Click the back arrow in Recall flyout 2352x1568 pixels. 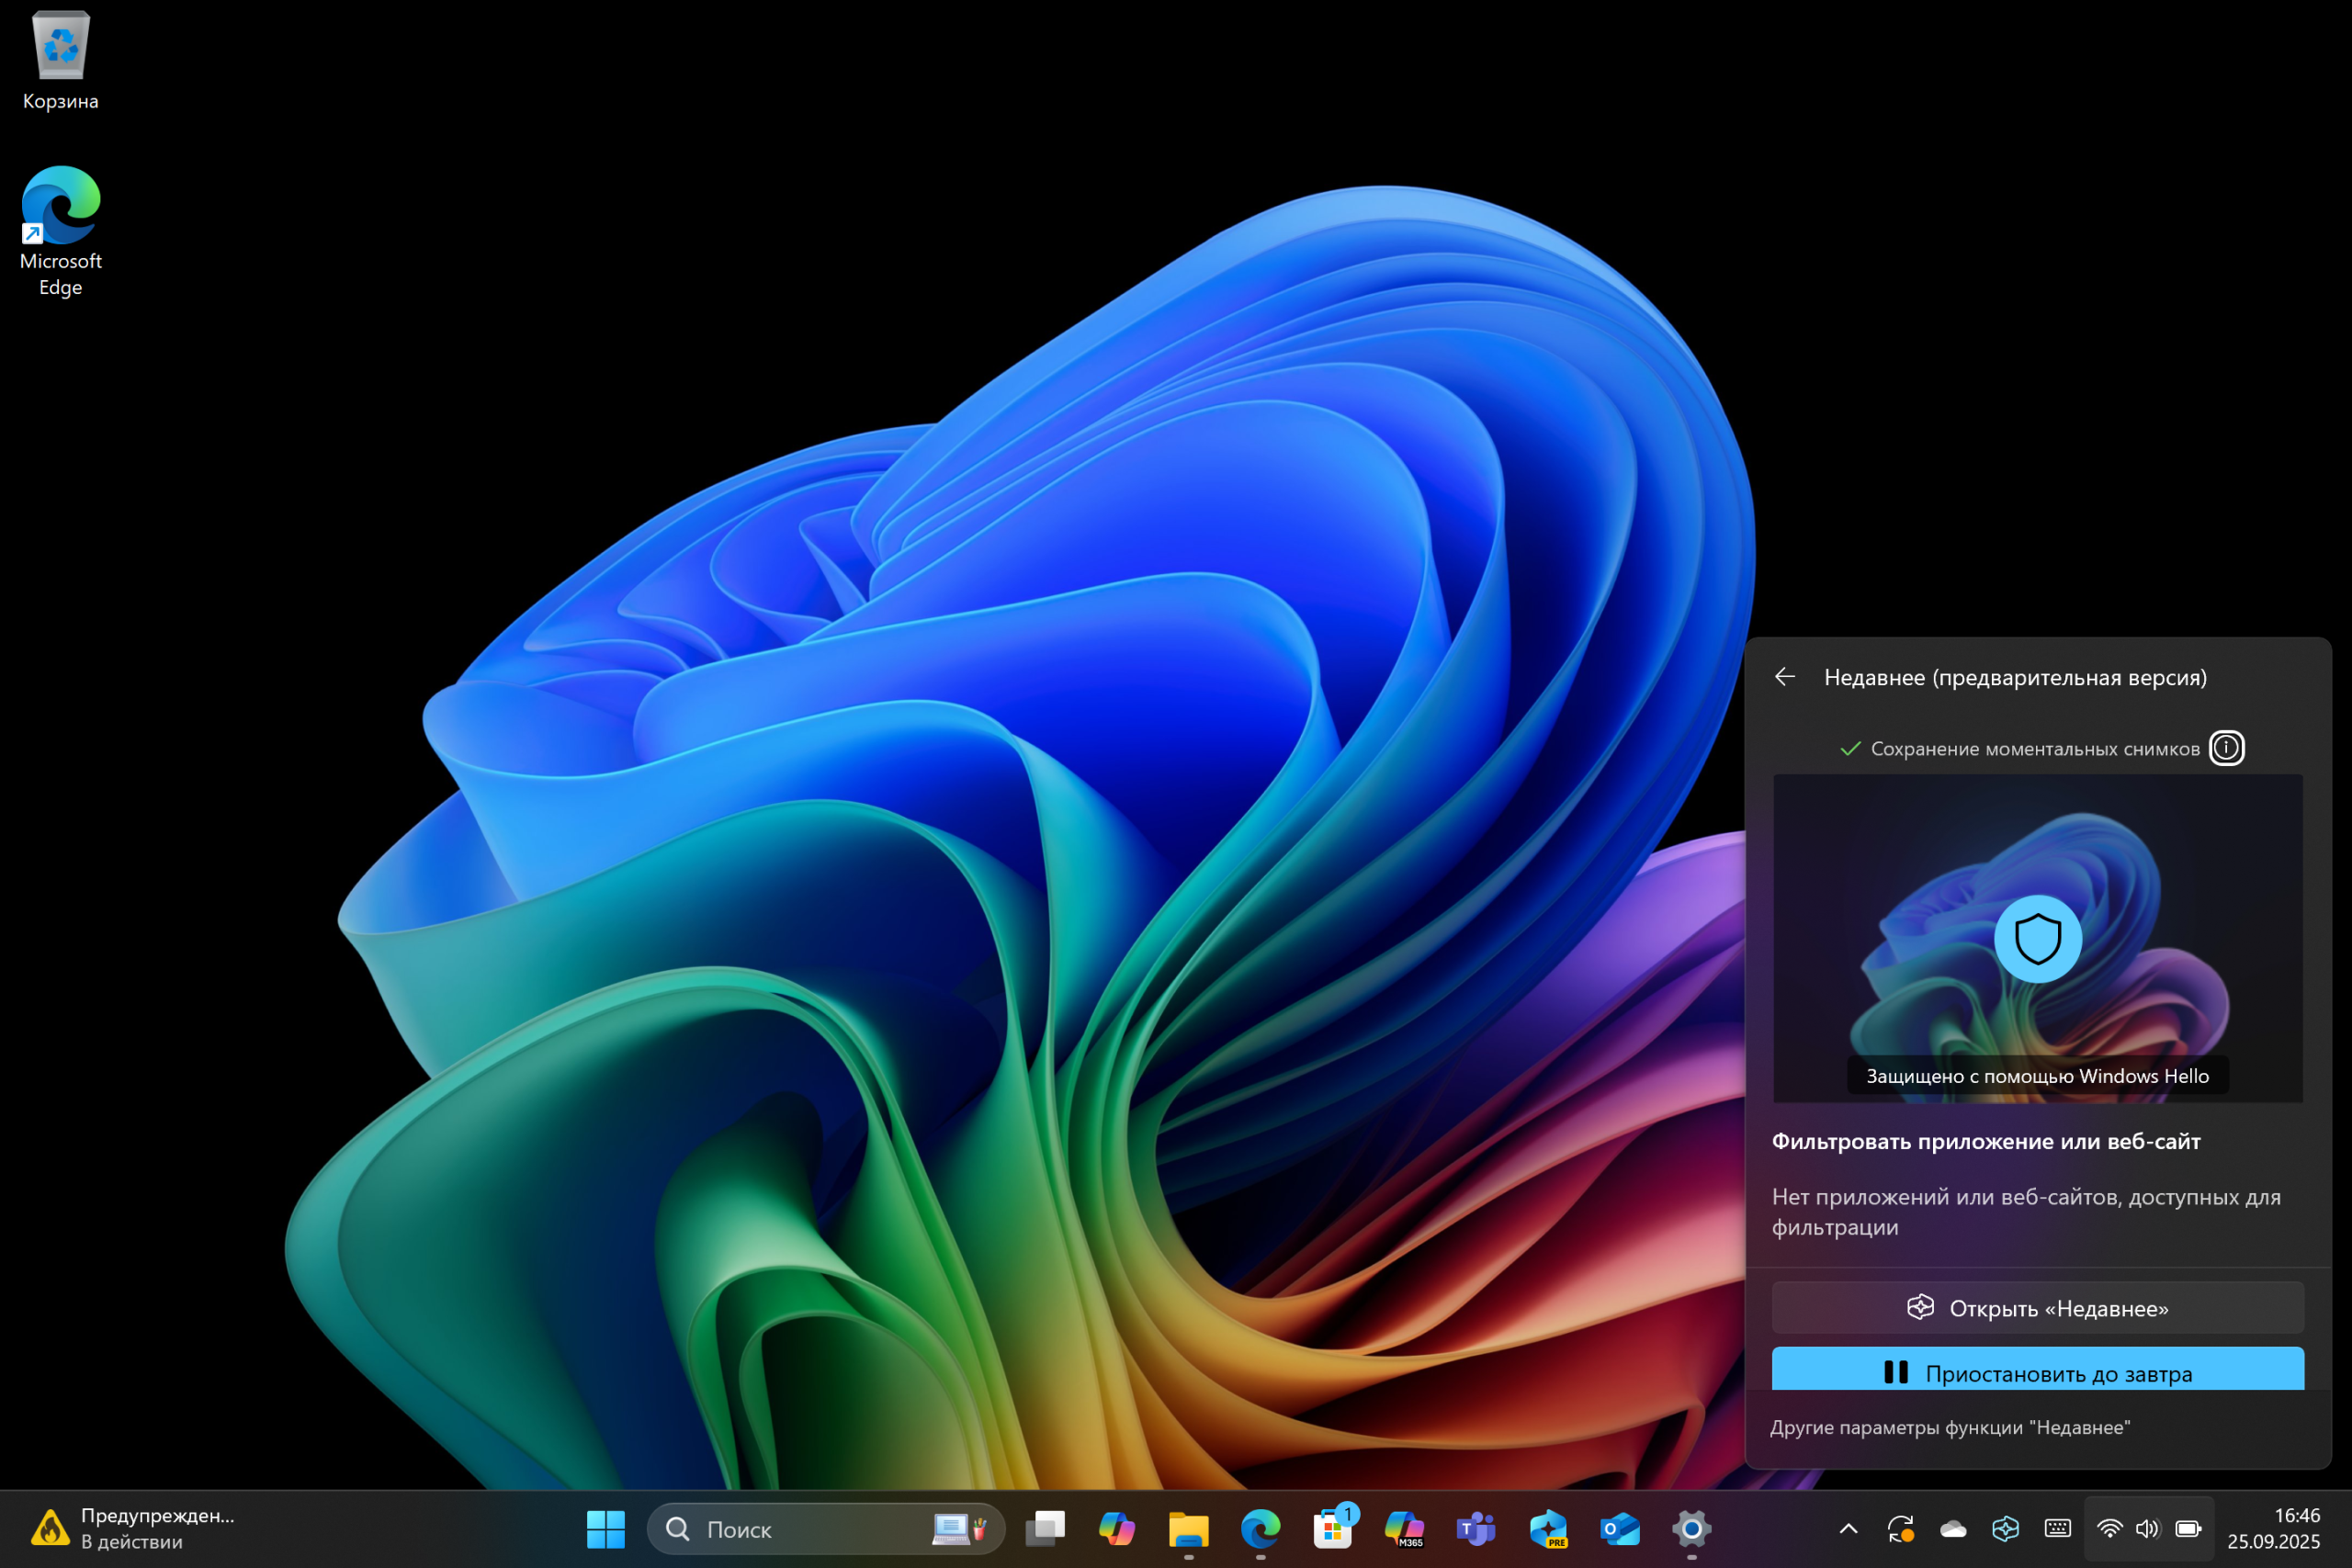point(1785,677)
